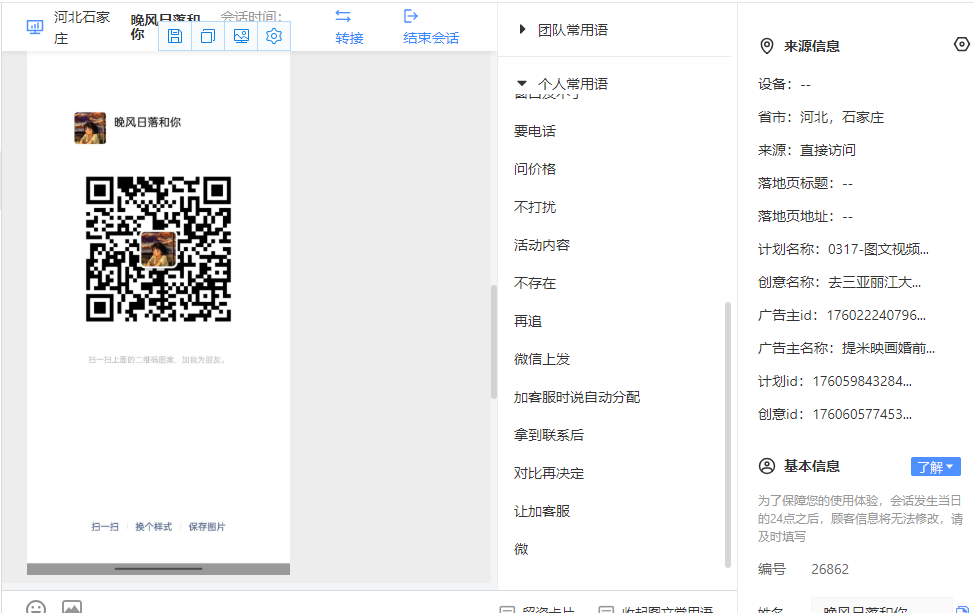The image size is (974, 613).
Task: Select the phrase 对比再决定
Action: [x=548, y=473]
